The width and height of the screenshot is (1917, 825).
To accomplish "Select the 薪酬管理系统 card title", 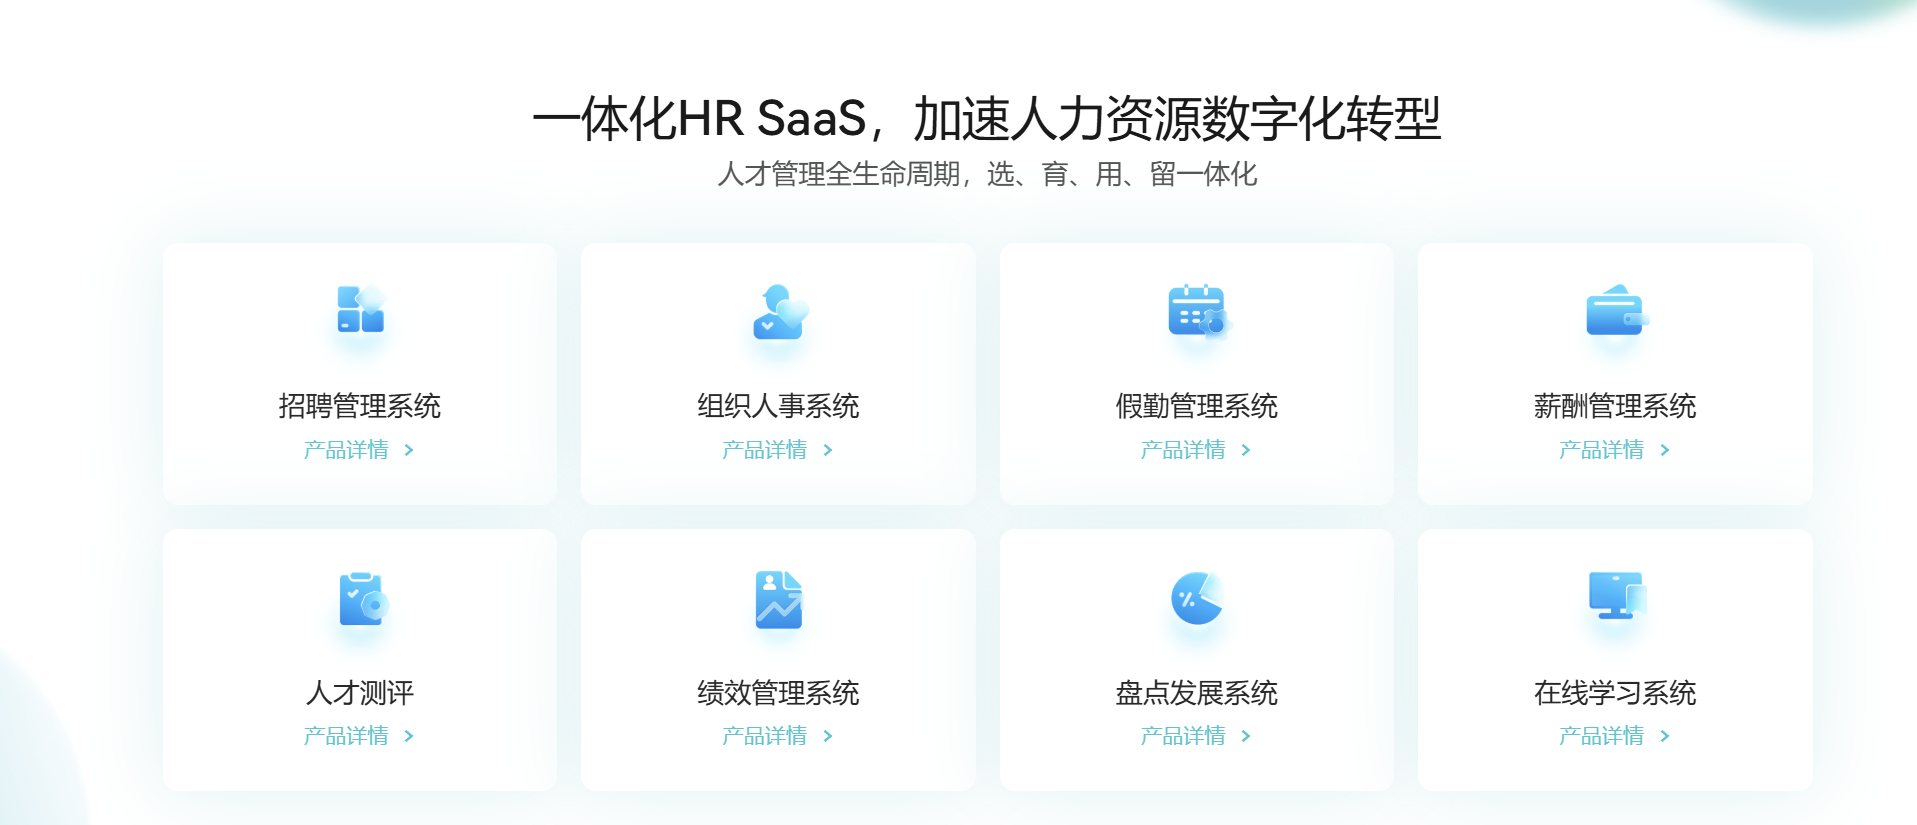I will tap(1615, 406).
